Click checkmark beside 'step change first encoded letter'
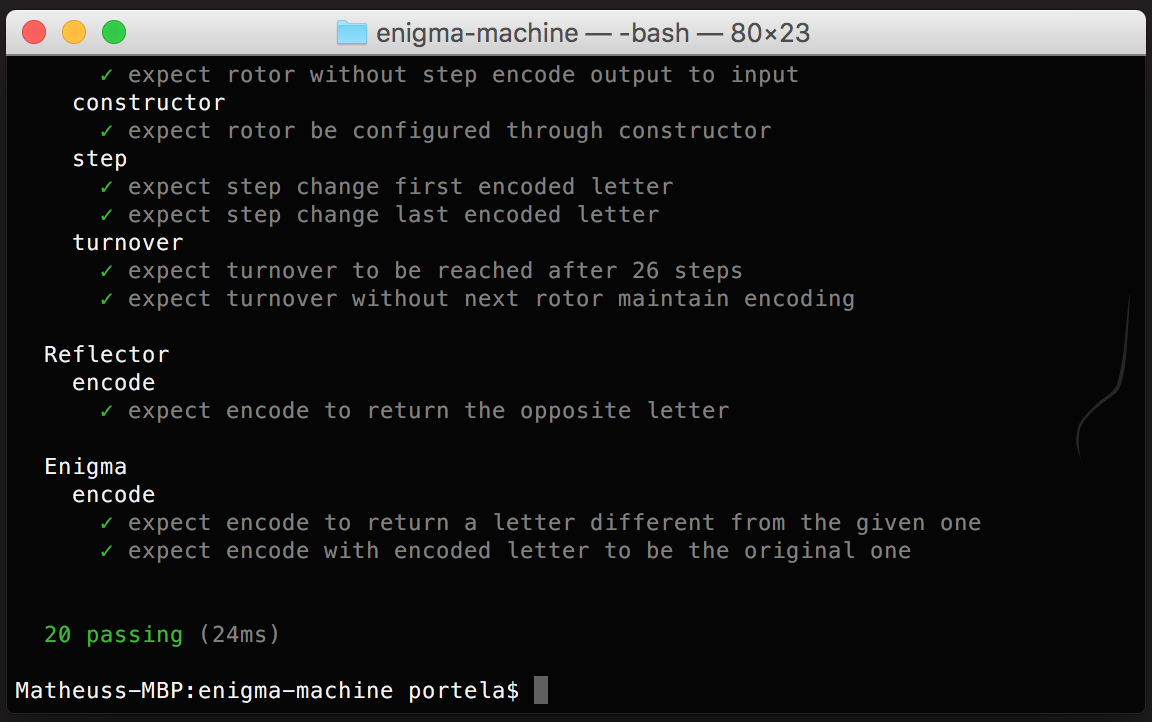1152x722 pixels. coord(107,187)
